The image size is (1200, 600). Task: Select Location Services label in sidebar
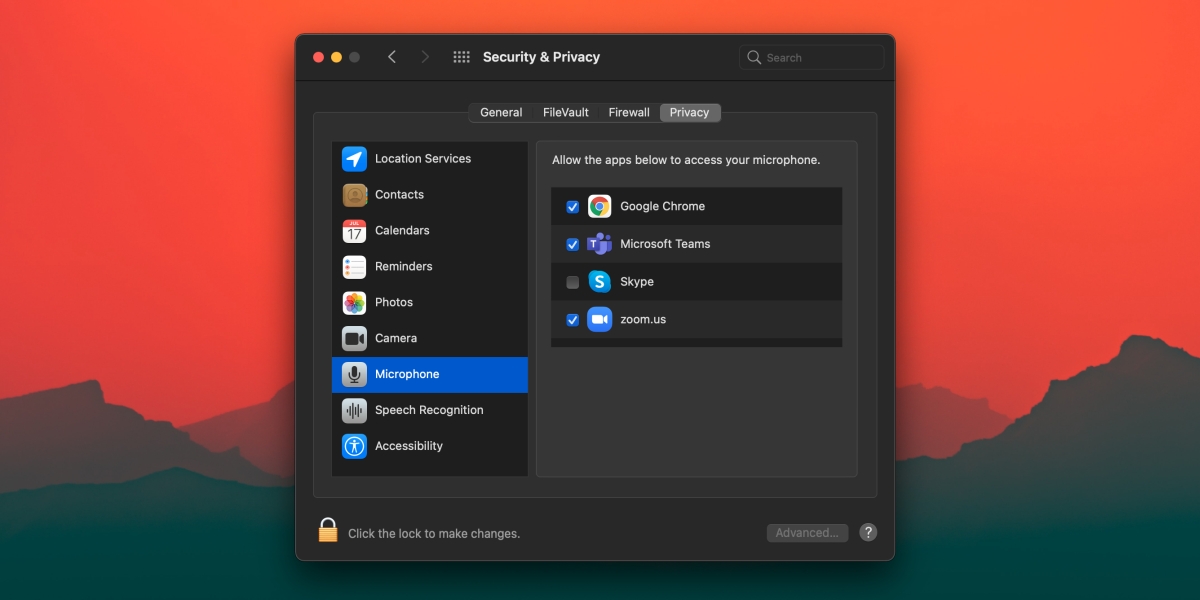(423, 159)
